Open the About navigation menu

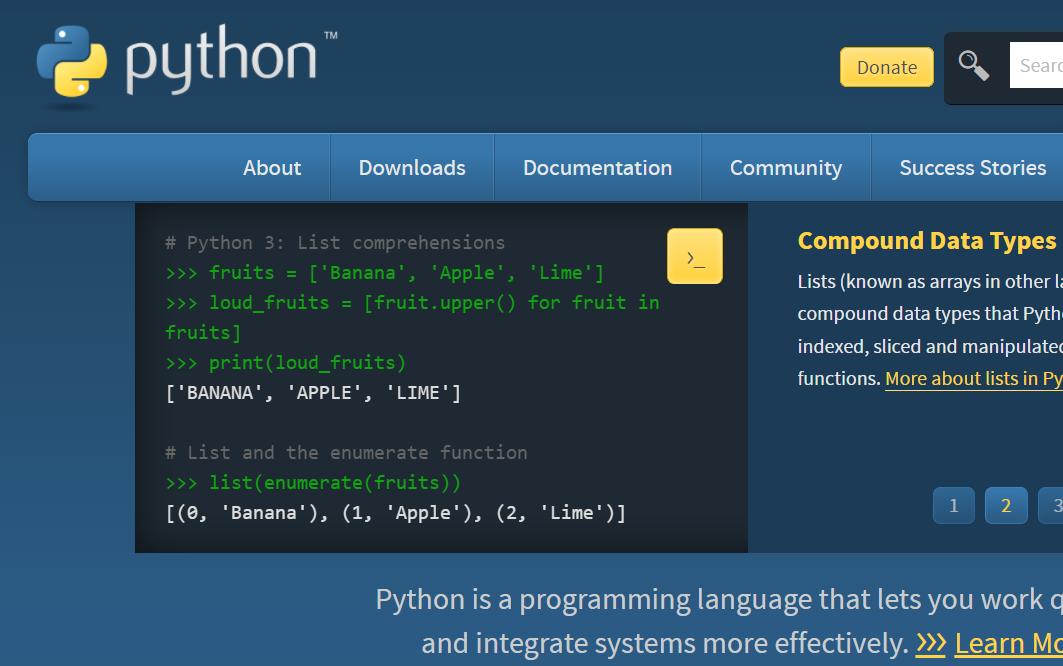pos(272,168)
